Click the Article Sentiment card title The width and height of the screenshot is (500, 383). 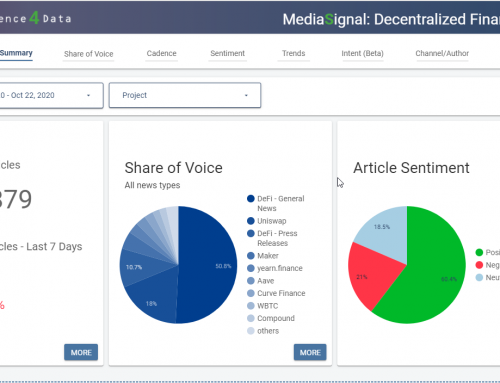(411, 168)
